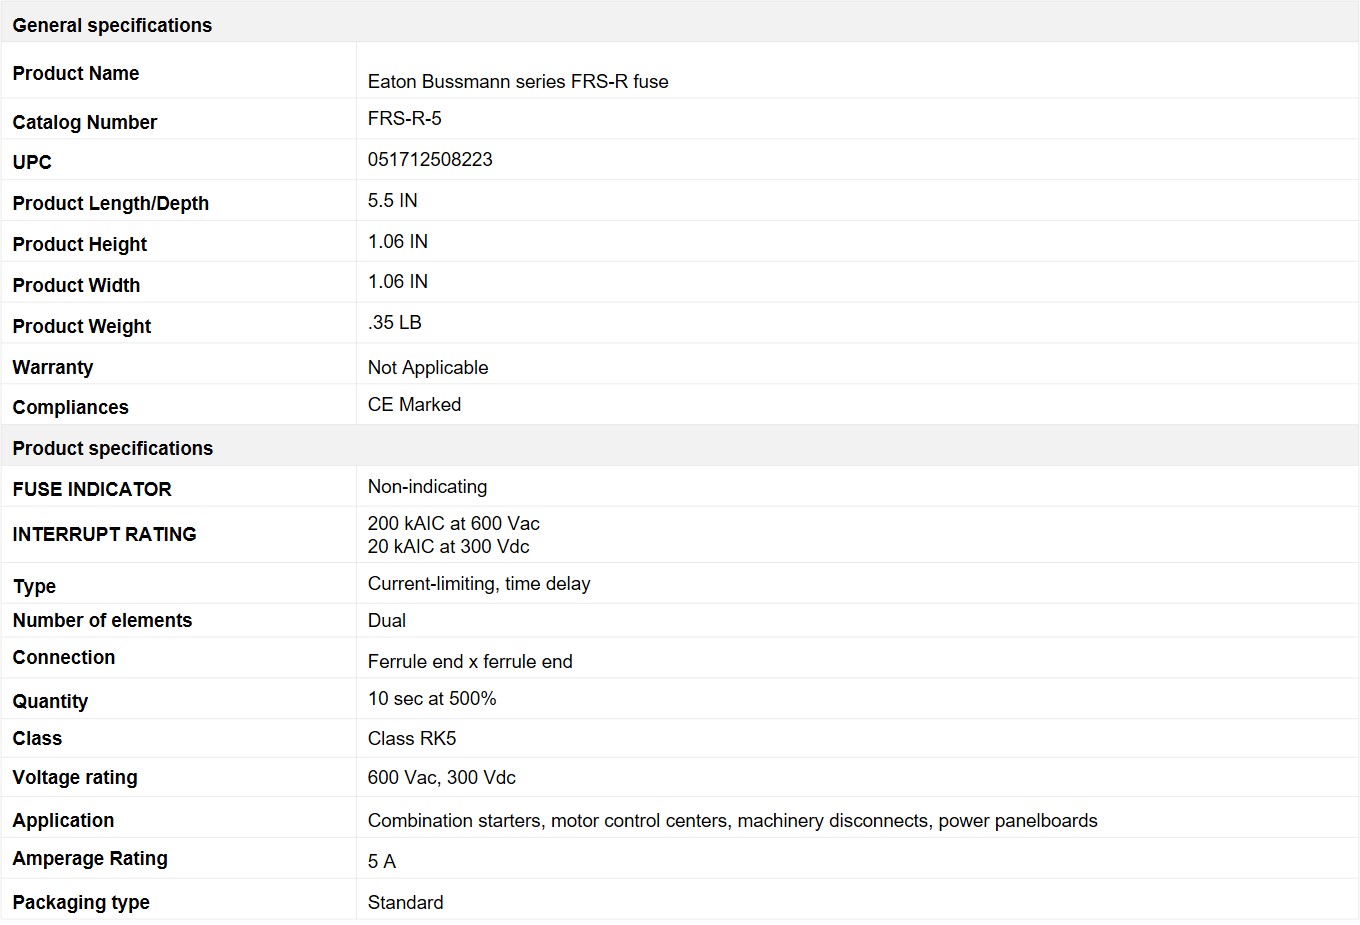Click the 'FRS-R-5' catalog number value
The height and width of the screenshot is (925, 1360).
[404, 118]
